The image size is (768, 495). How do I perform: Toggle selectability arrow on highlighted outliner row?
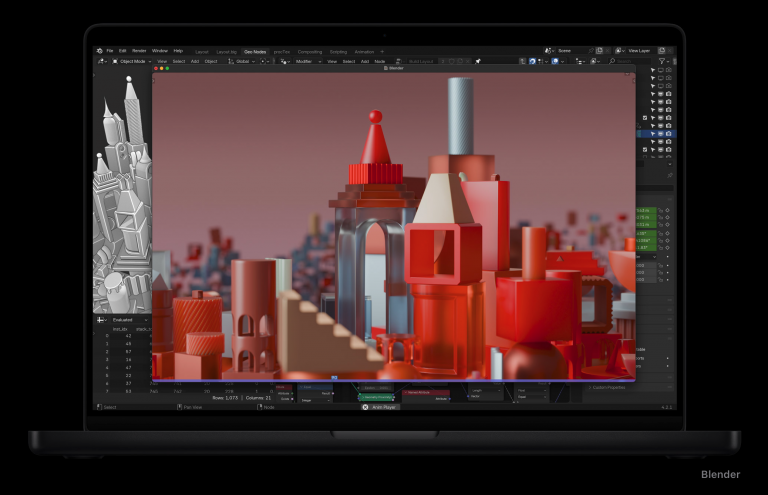pyautogui.click(x=653, y=133)
